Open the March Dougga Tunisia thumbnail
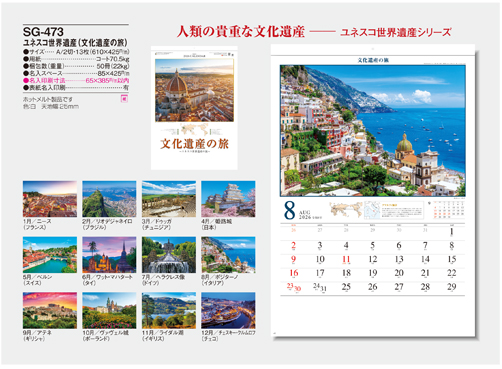Image resolution: width=502 pixels, height=369 pixels. (x=169, y=199)
